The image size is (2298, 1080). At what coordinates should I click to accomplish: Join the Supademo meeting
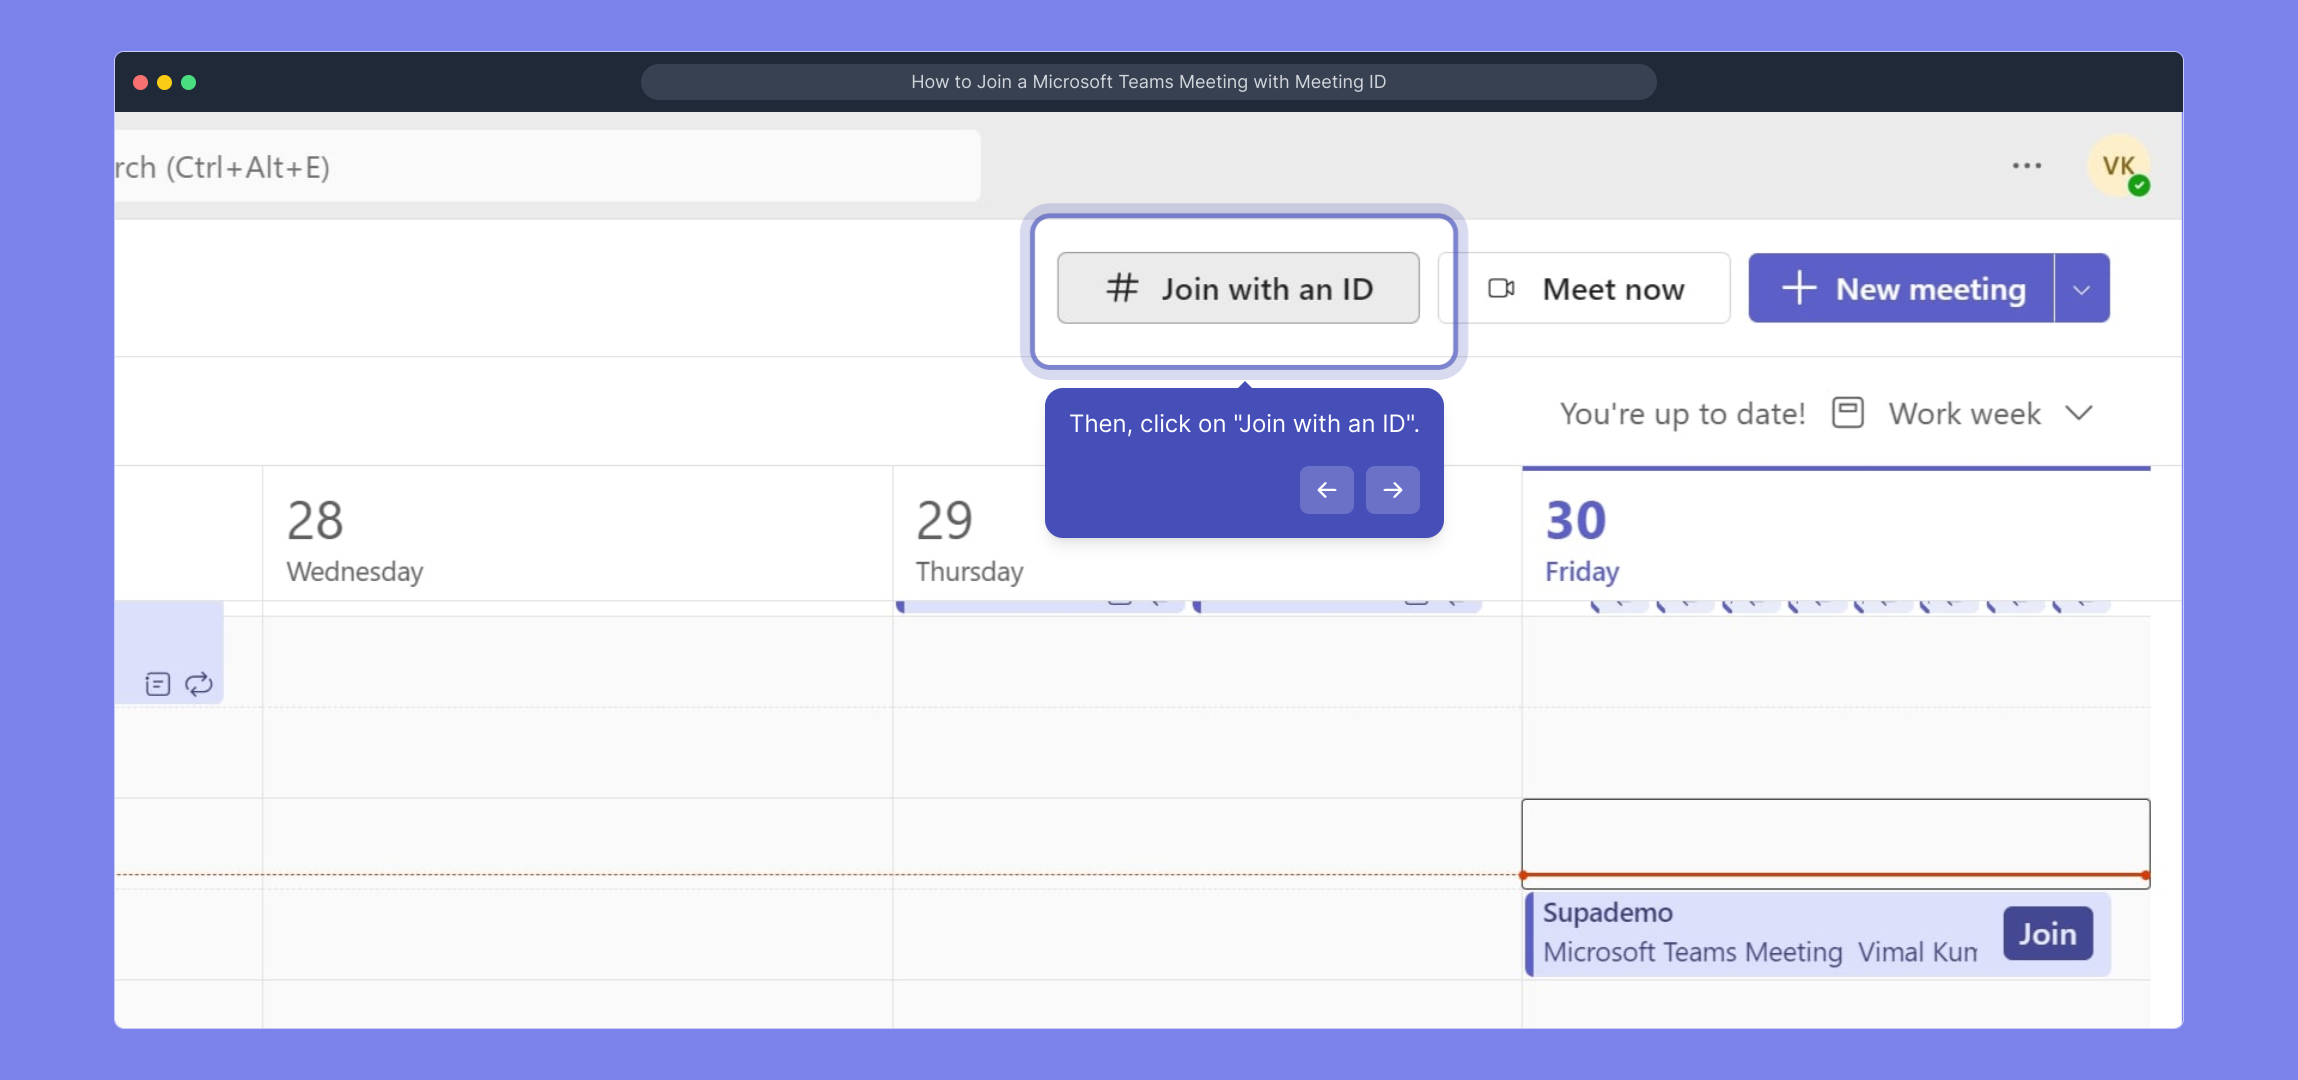pyautogui.click(x=2047, y=934)
